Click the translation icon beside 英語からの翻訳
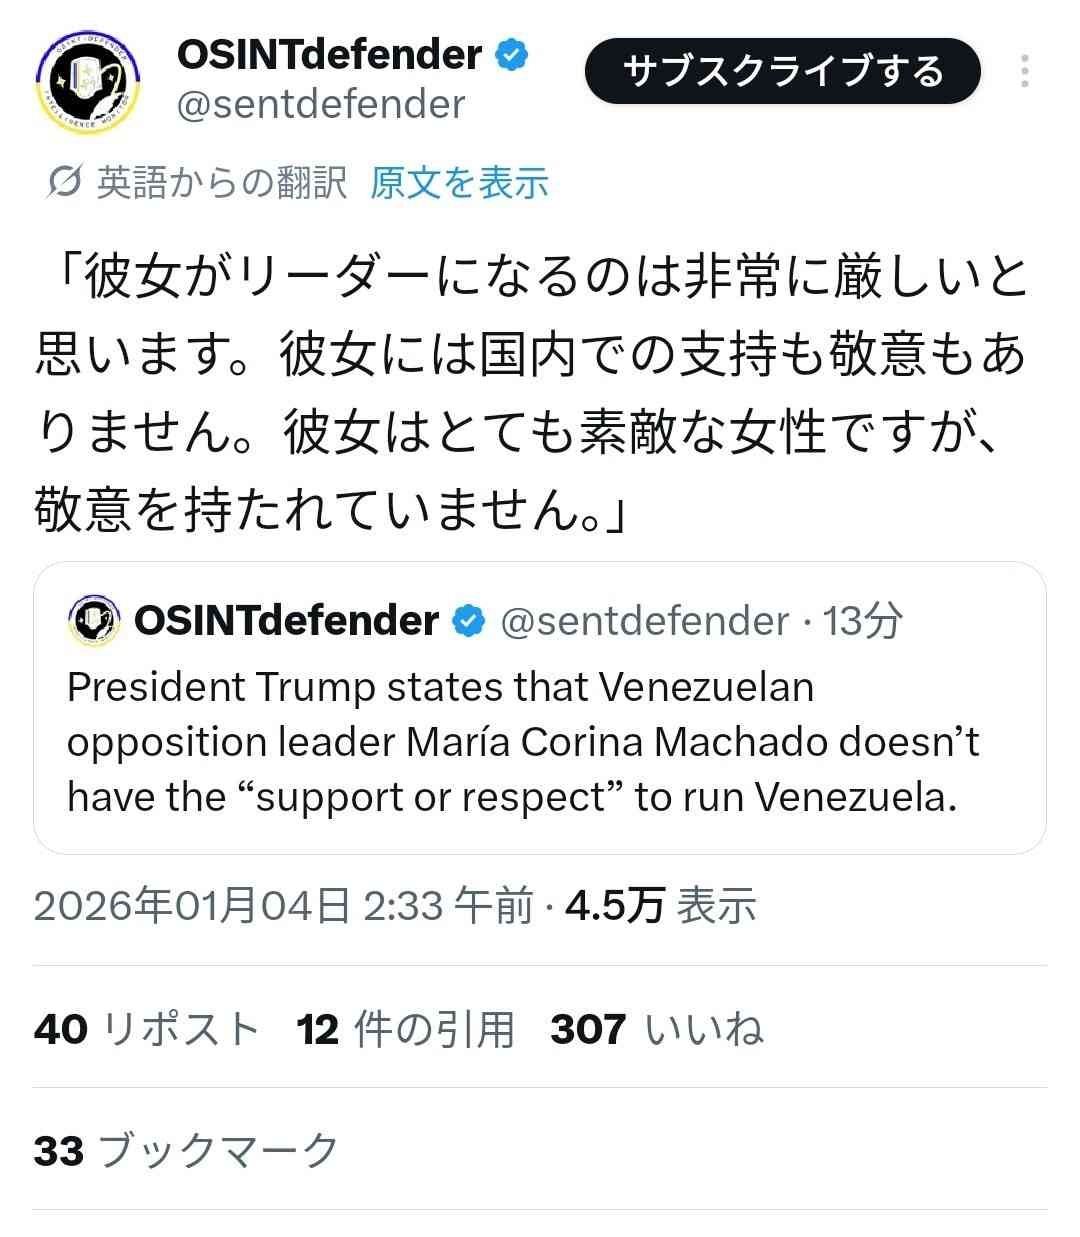Screen dimensions: 1080x1237 pyautogui.click(x=64, y=183)
